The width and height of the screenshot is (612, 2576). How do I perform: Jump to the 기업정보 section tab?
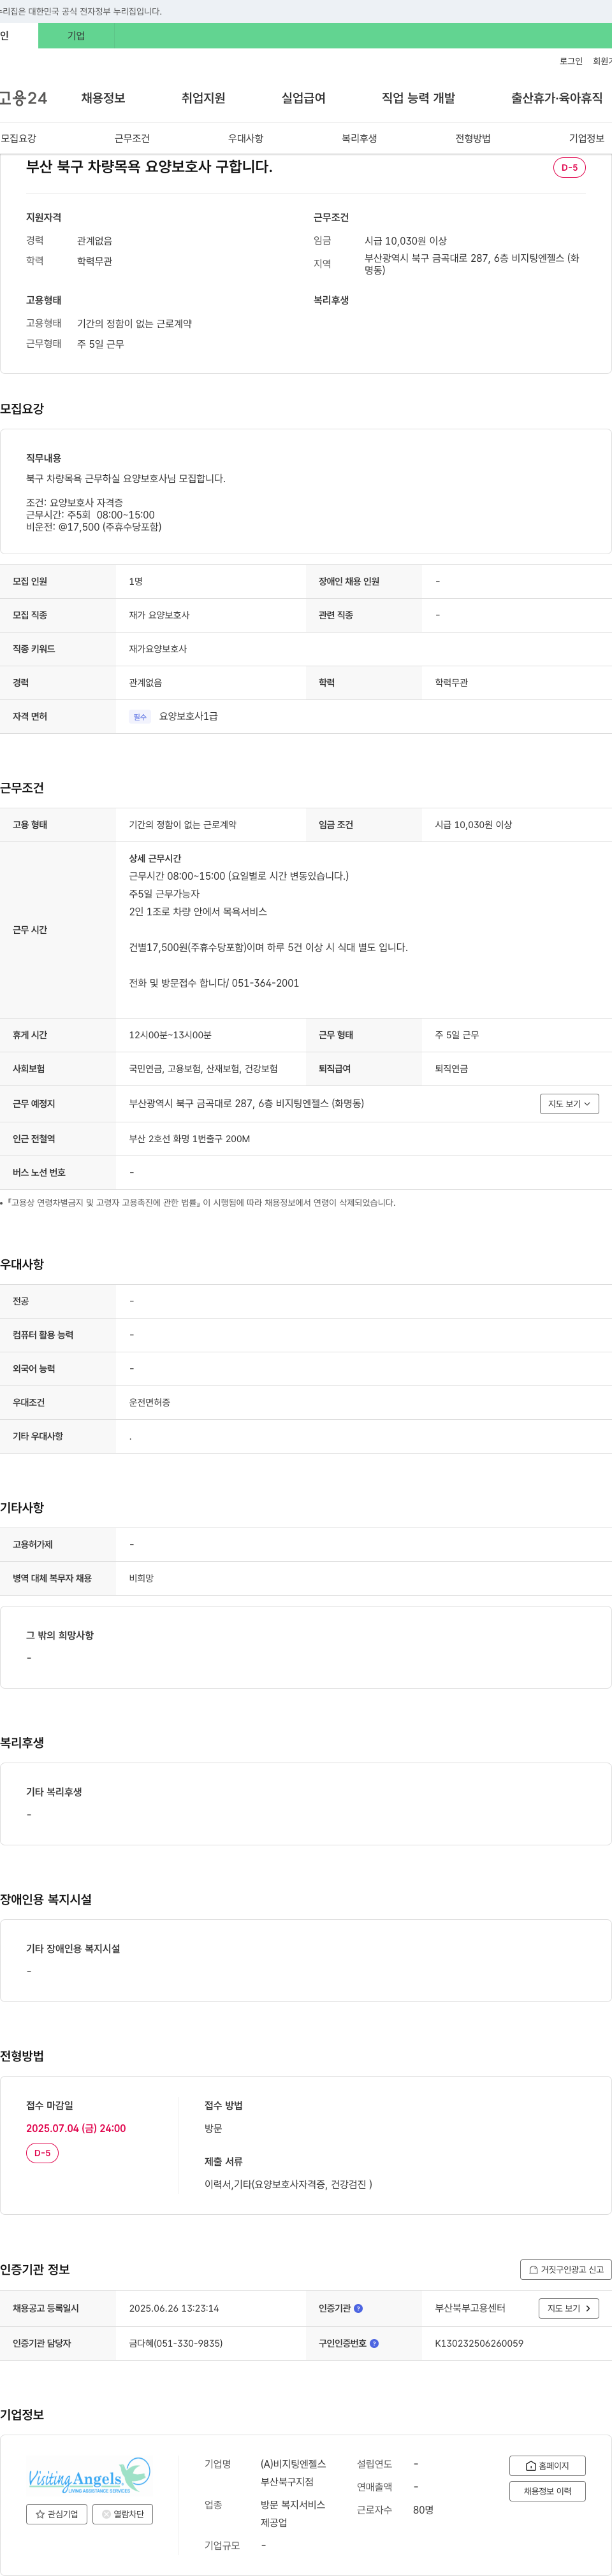(587, 139)
